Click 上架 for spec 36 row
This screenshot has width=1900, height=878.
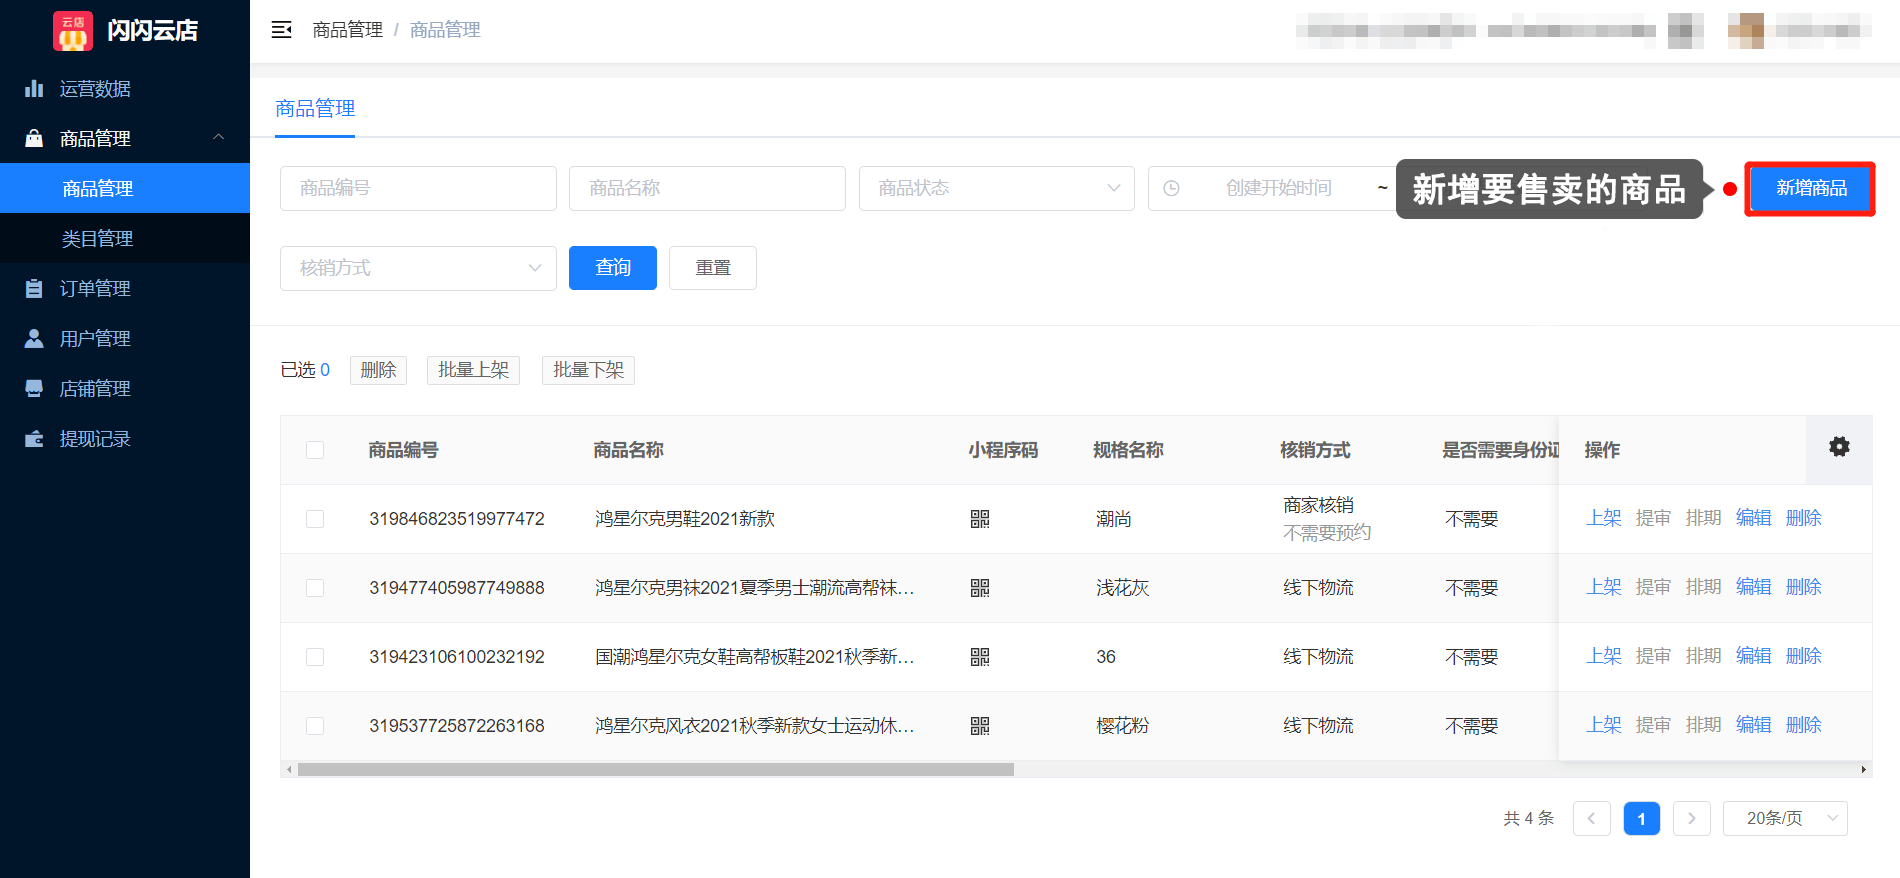click(x=1604, y=656)
